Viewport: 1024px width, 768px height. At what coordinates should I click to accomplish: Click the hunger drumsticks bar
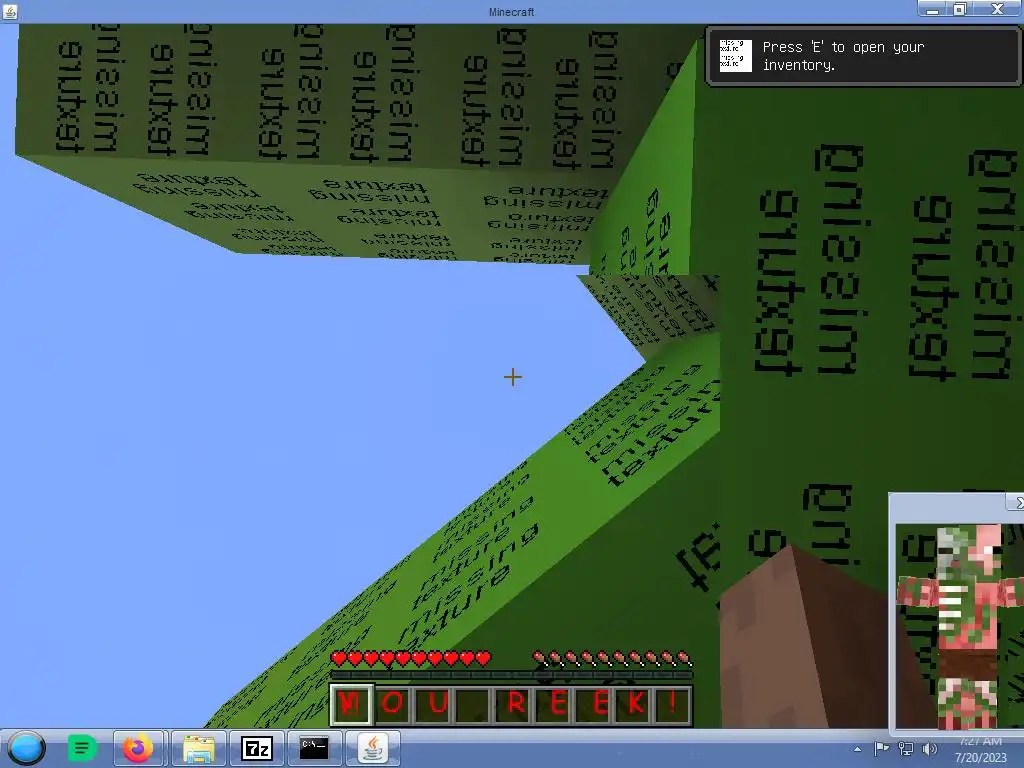(x=612, y=658)
